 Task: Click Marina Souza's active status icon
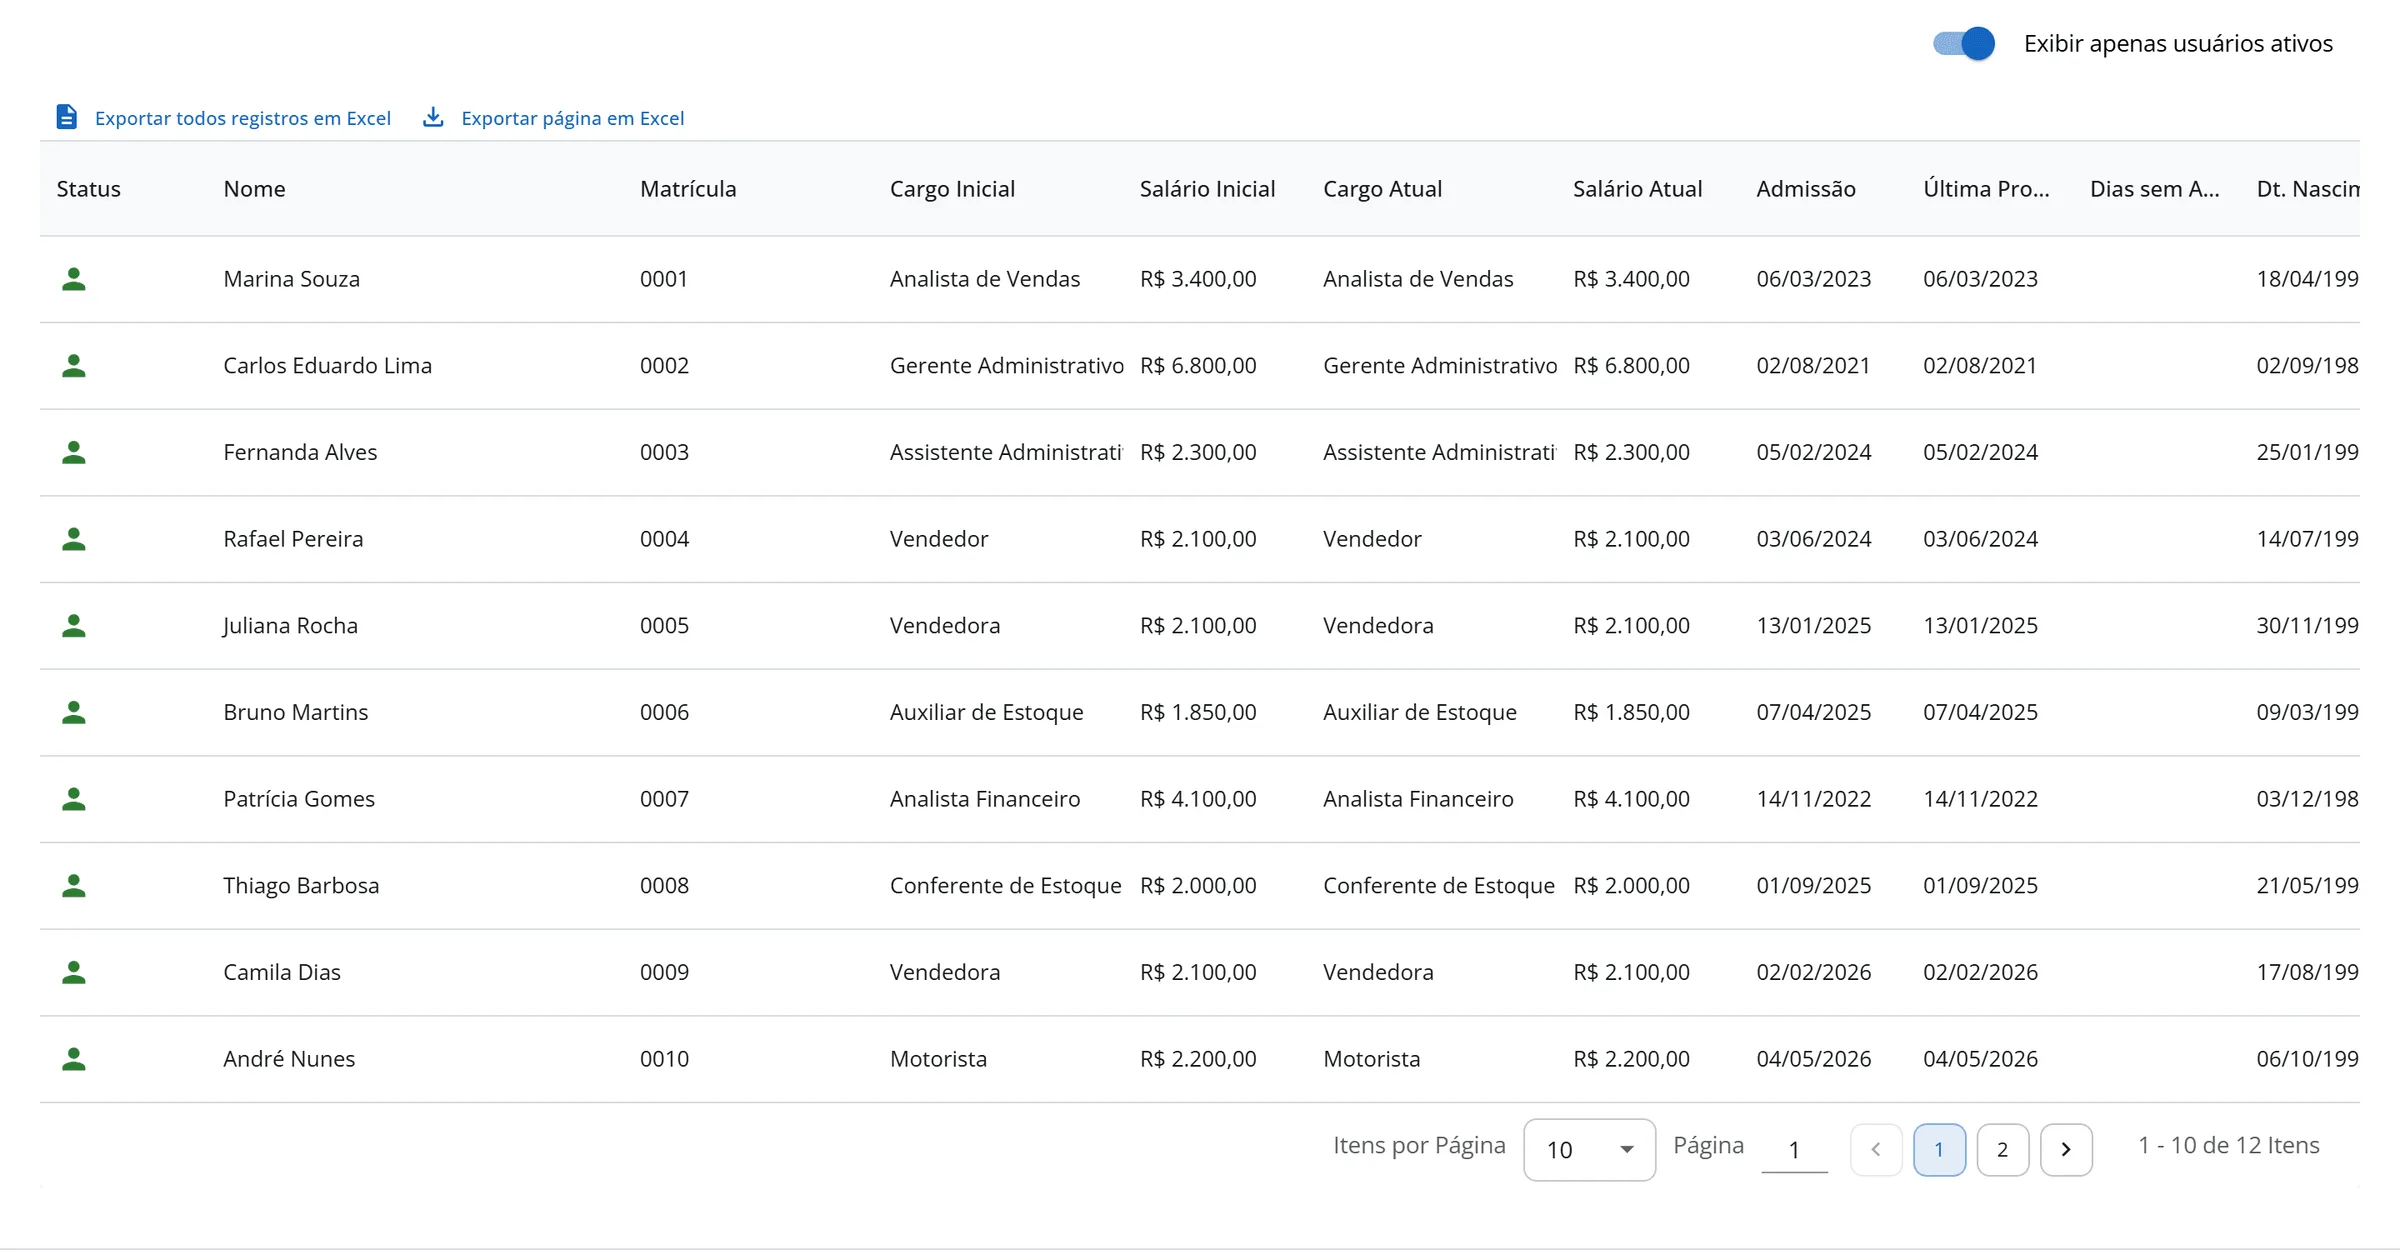pos(74,279)
